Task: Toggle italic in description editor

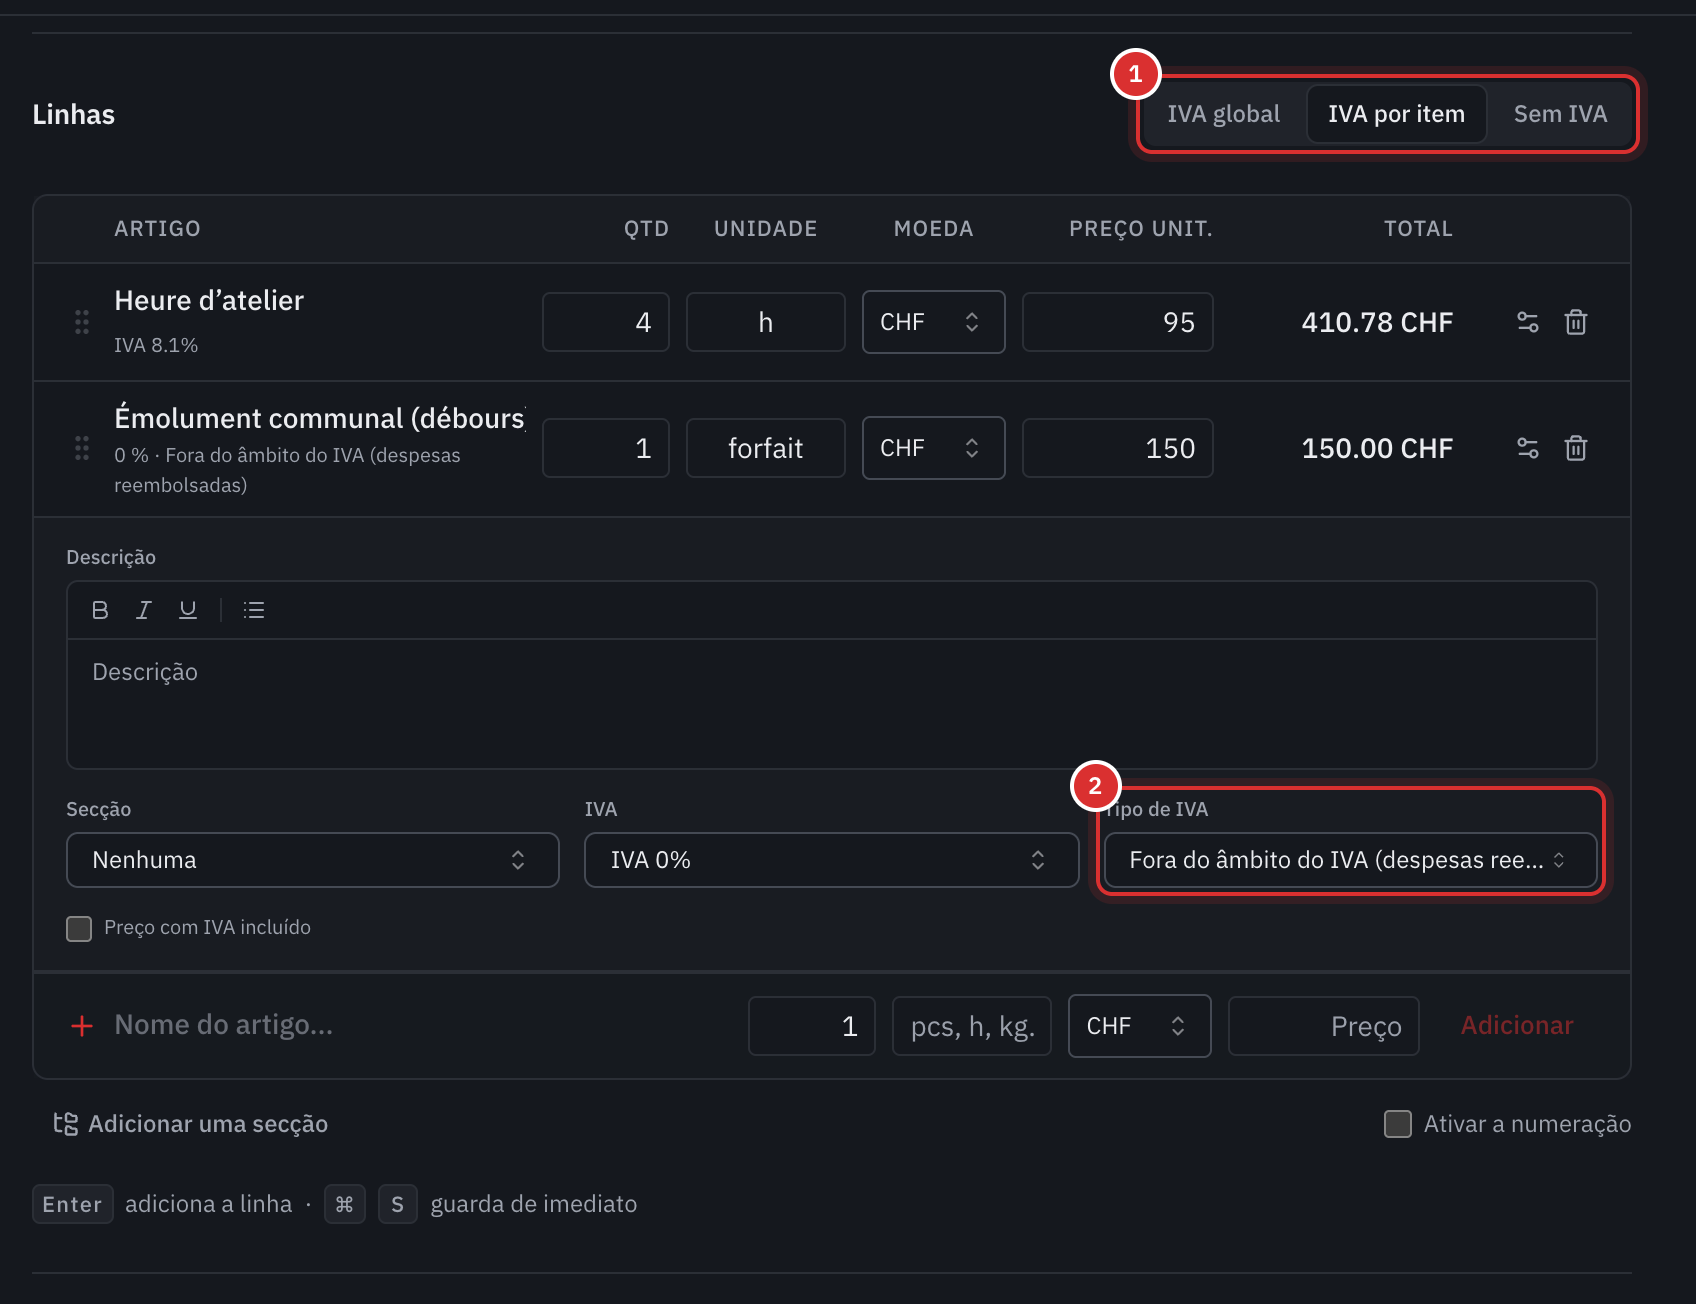Action: (144, 610)
